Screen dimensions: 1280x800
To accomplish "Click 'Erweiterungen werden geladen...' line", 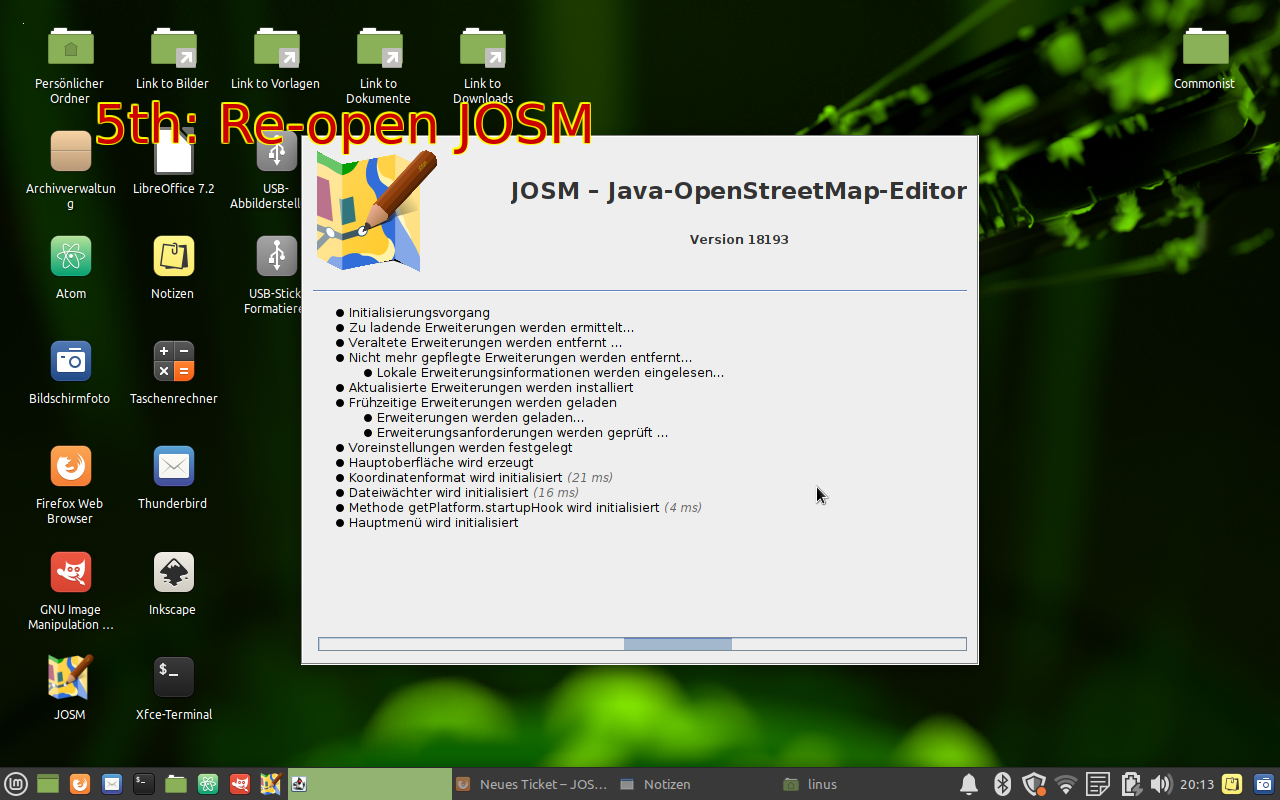I will 480,418.
